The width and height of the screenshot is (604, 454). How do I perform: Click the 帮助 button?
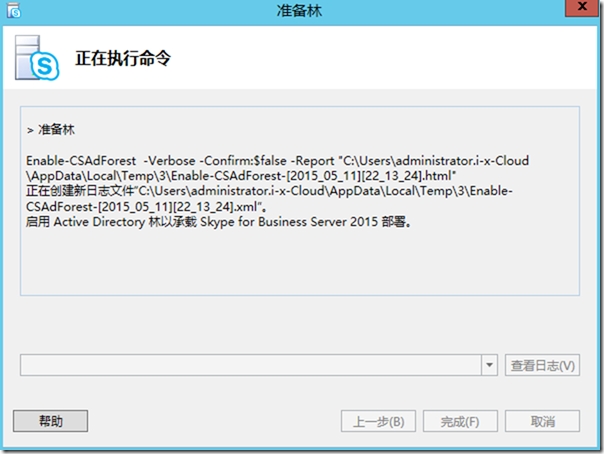coord(50,421)
